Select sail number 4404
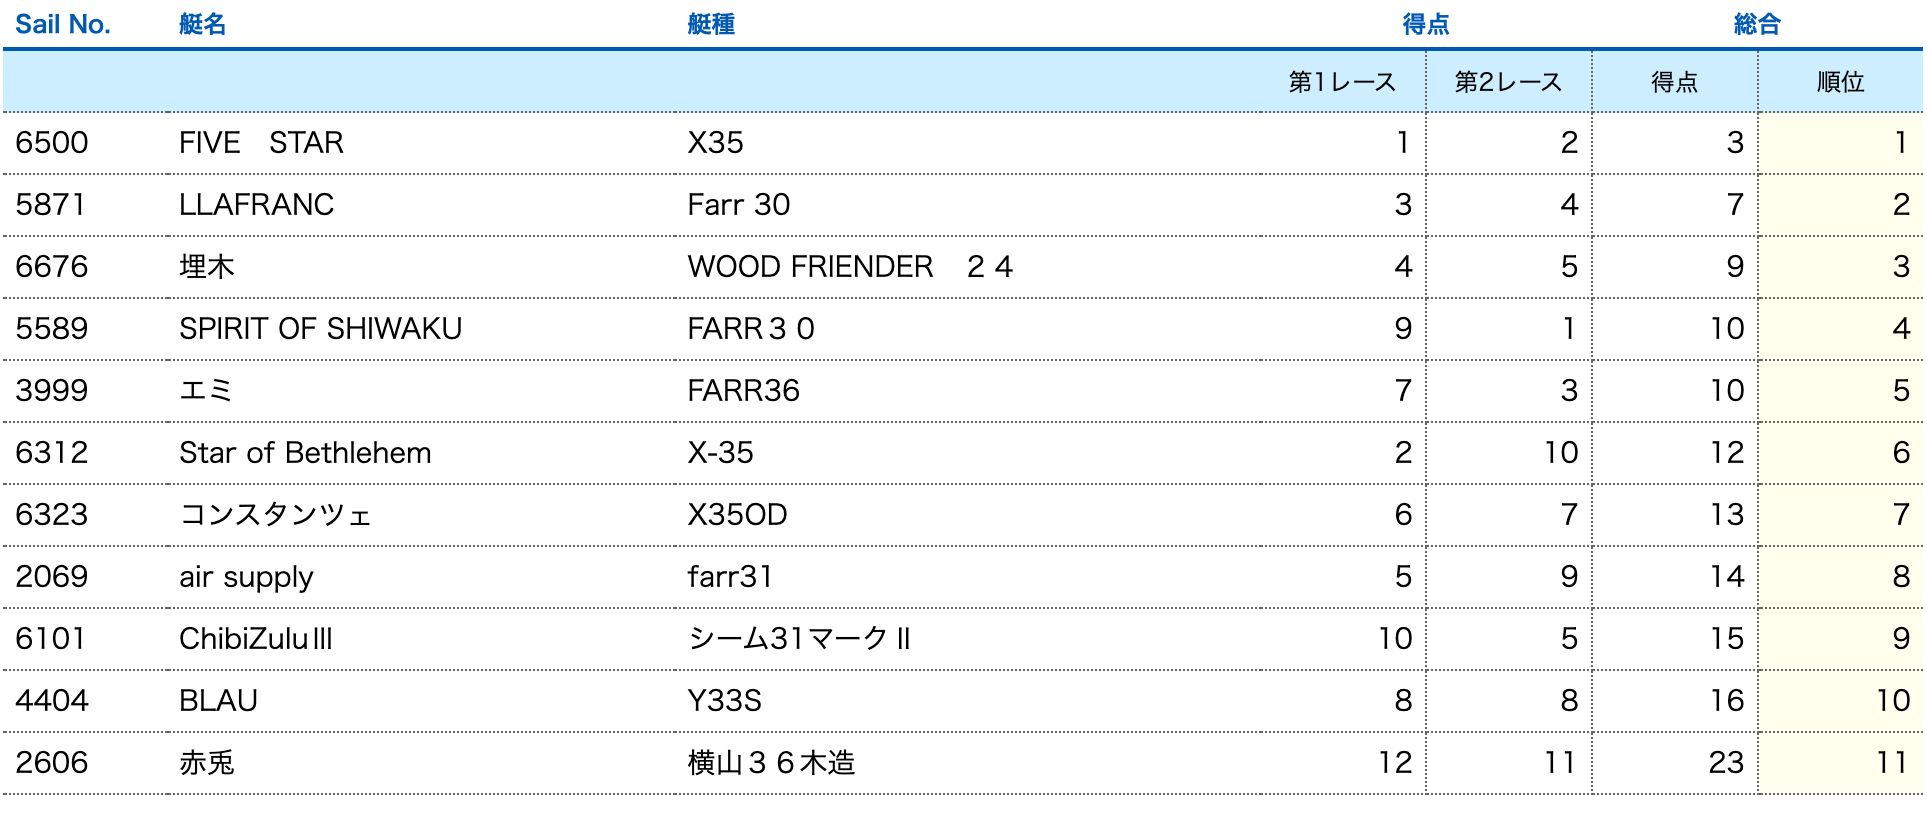 [x=52, y=701]
